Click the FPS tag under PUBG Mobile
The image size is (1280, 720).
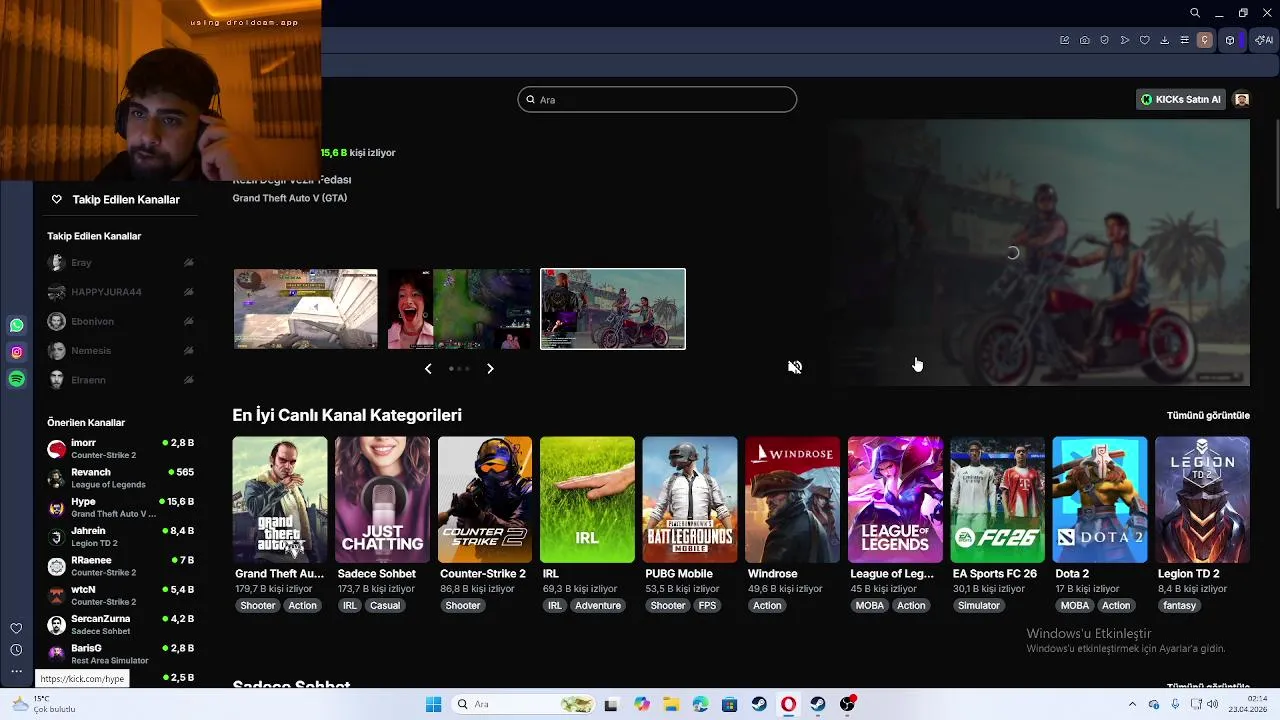click(708, 605)
